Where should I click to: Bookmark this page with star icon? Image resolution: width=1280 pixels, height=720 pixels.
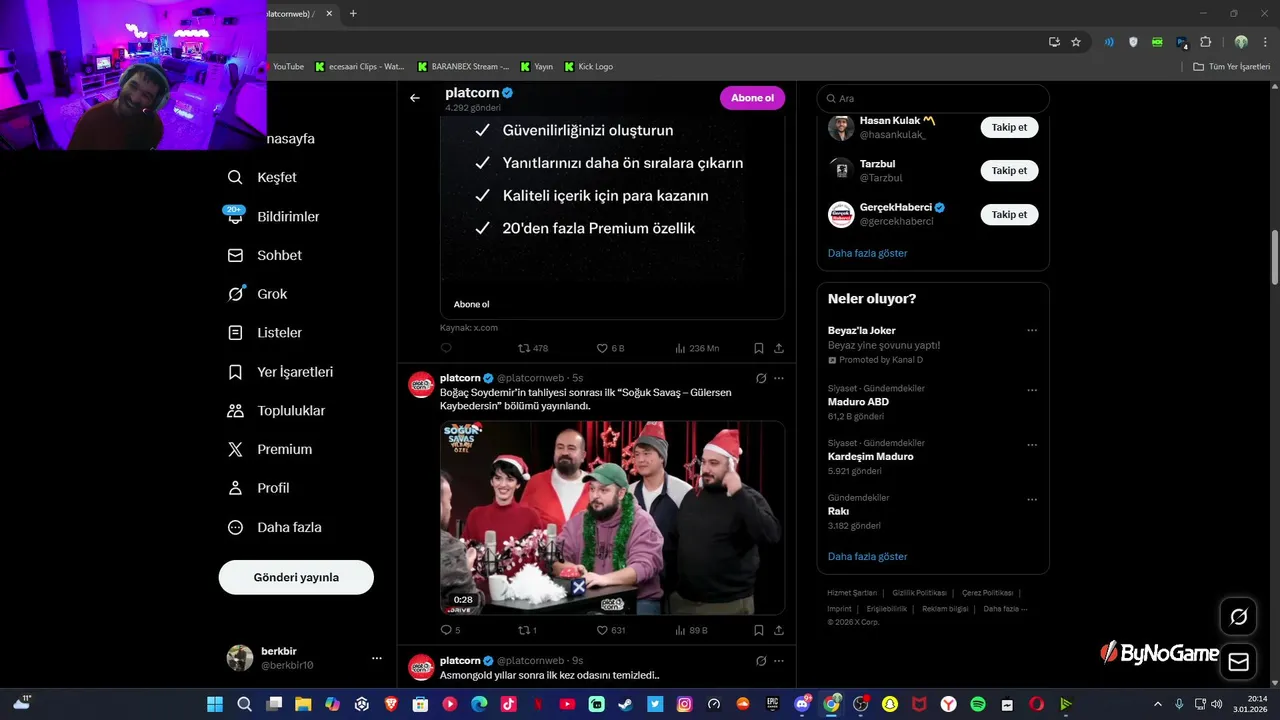point(1076,42)
